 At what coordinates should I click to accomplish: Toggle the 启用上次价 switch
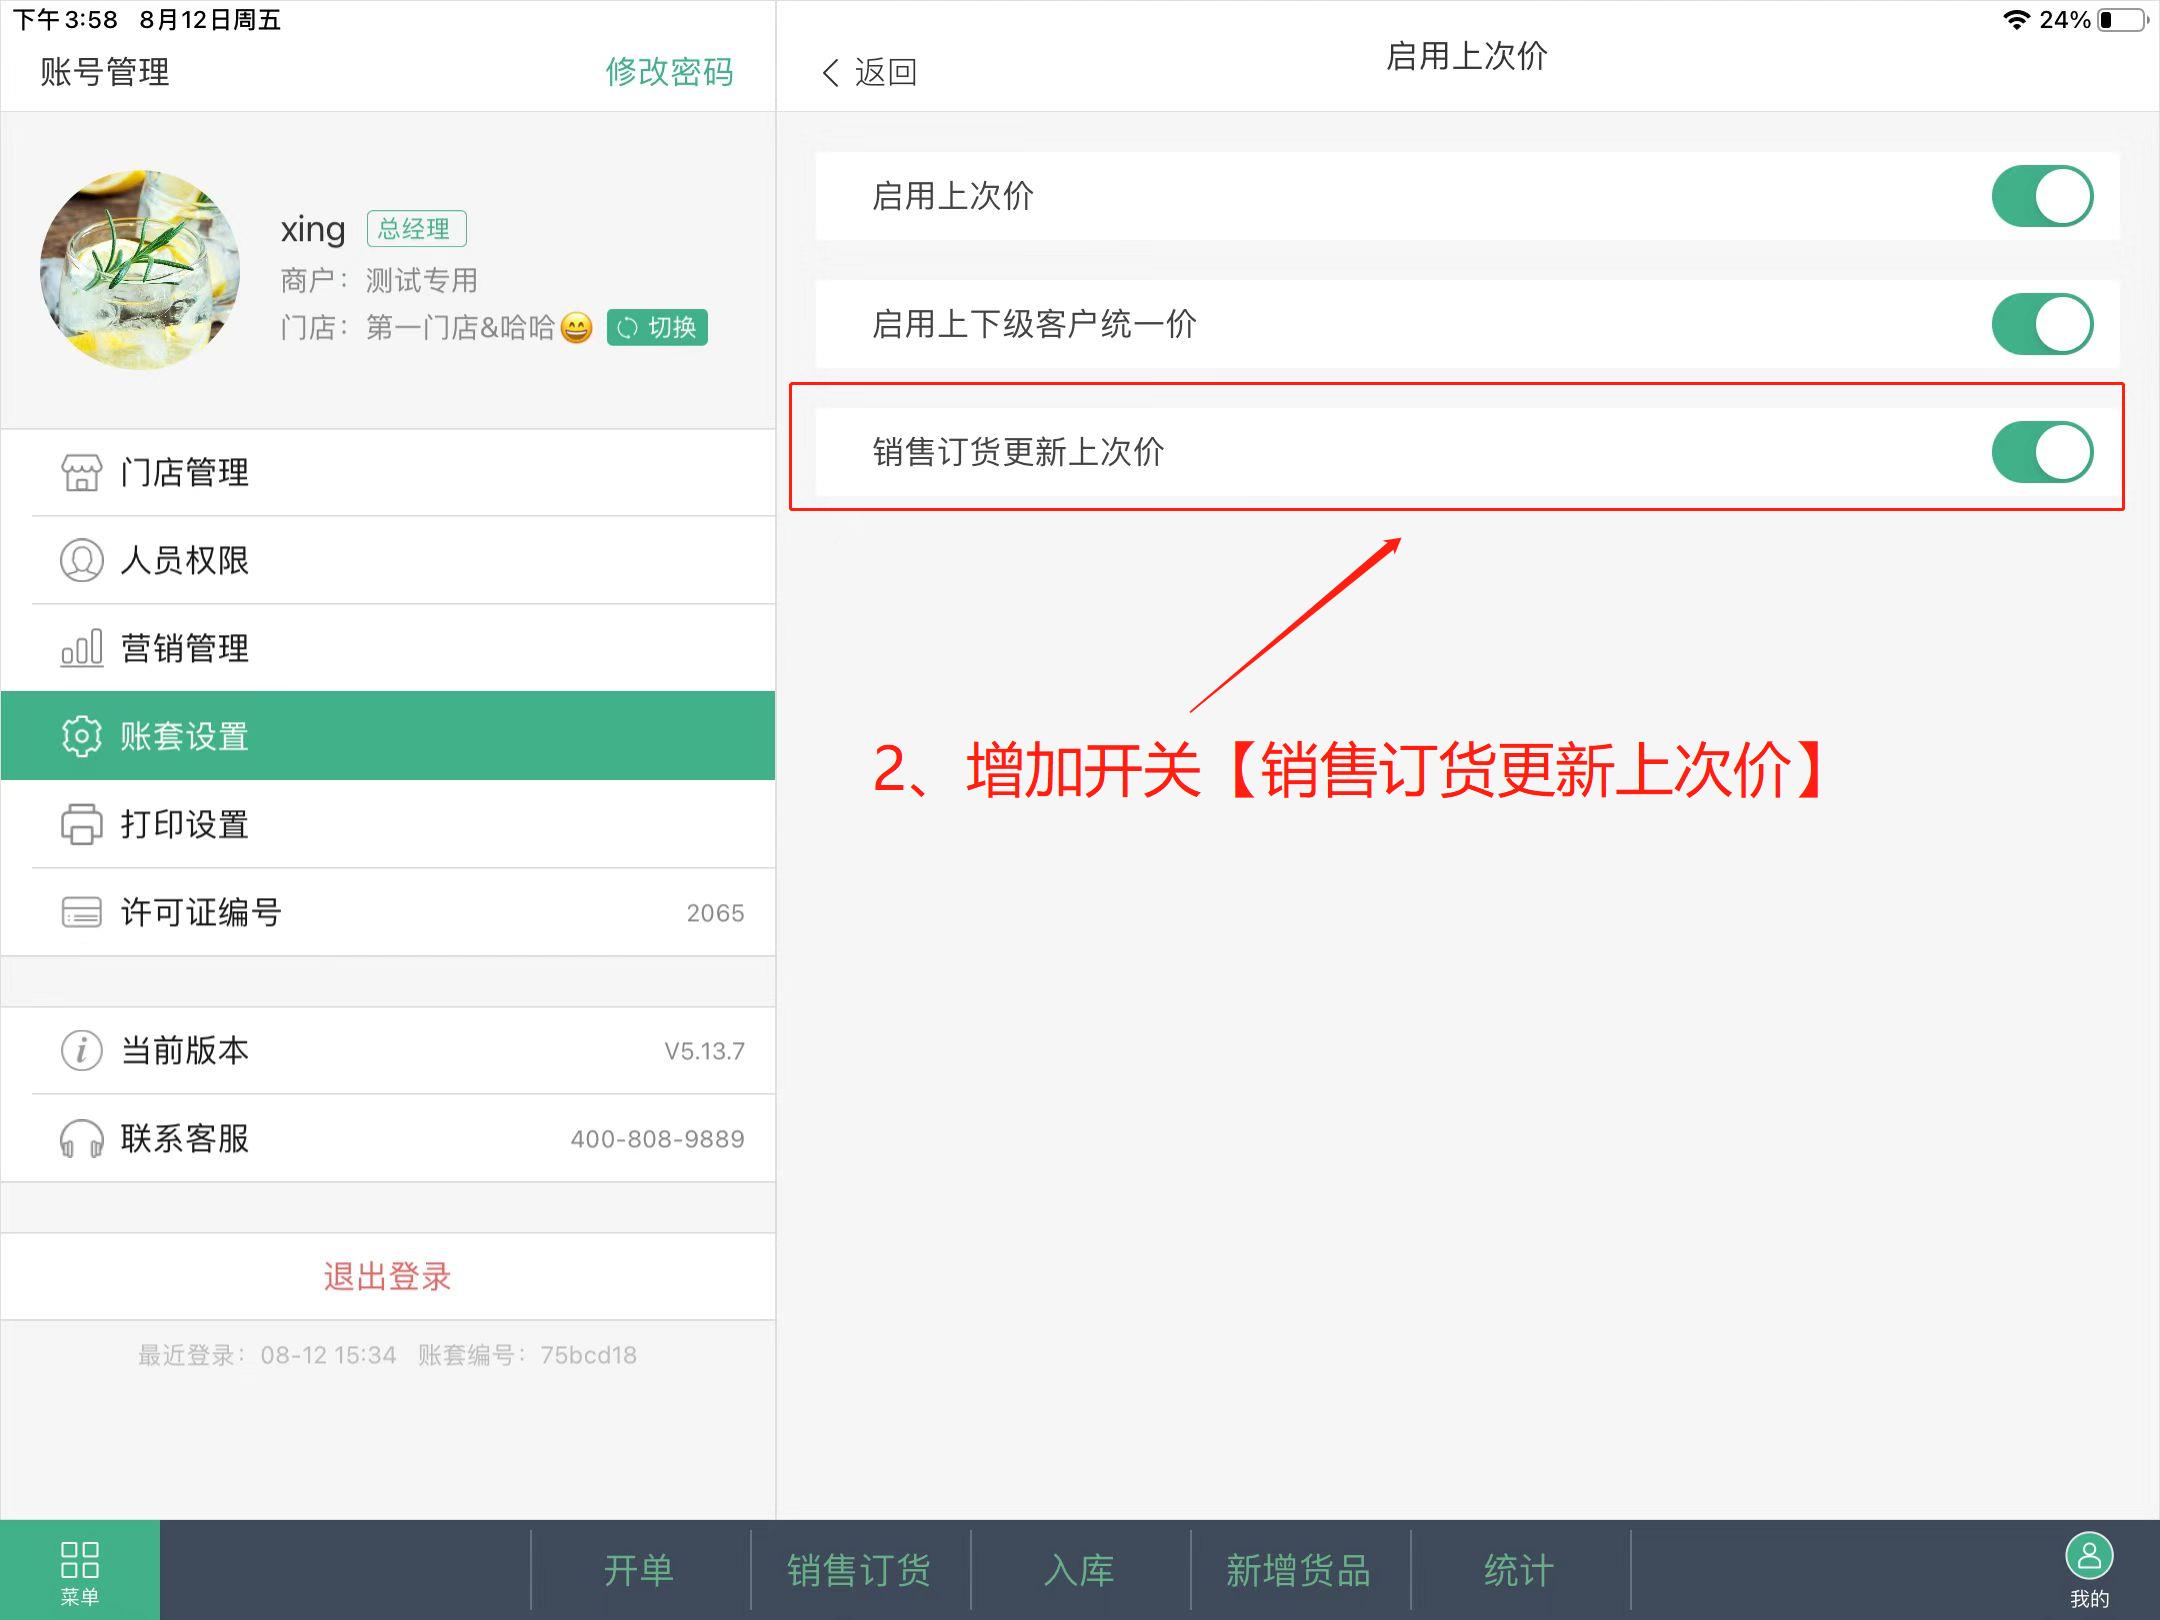2042,196
